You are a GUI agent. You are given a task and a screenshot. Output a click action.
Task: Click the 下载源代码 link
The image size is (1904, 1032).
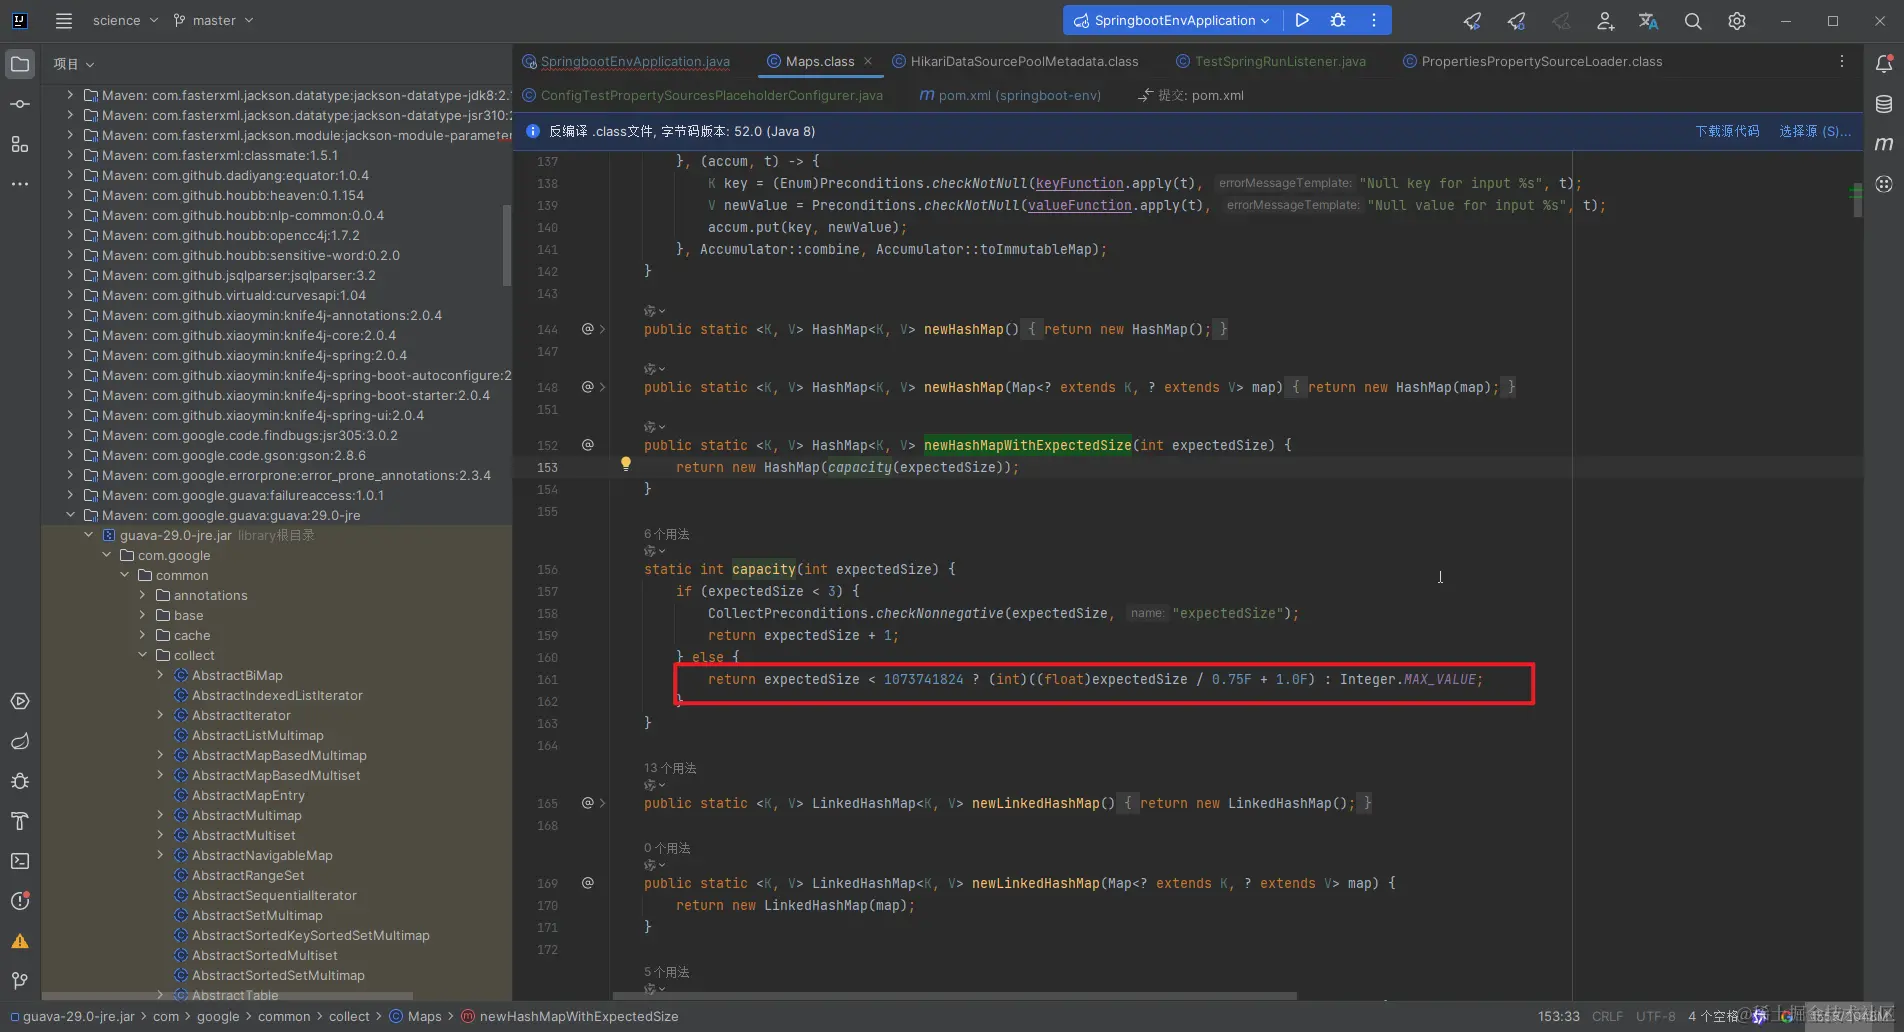click(1727, 131)
